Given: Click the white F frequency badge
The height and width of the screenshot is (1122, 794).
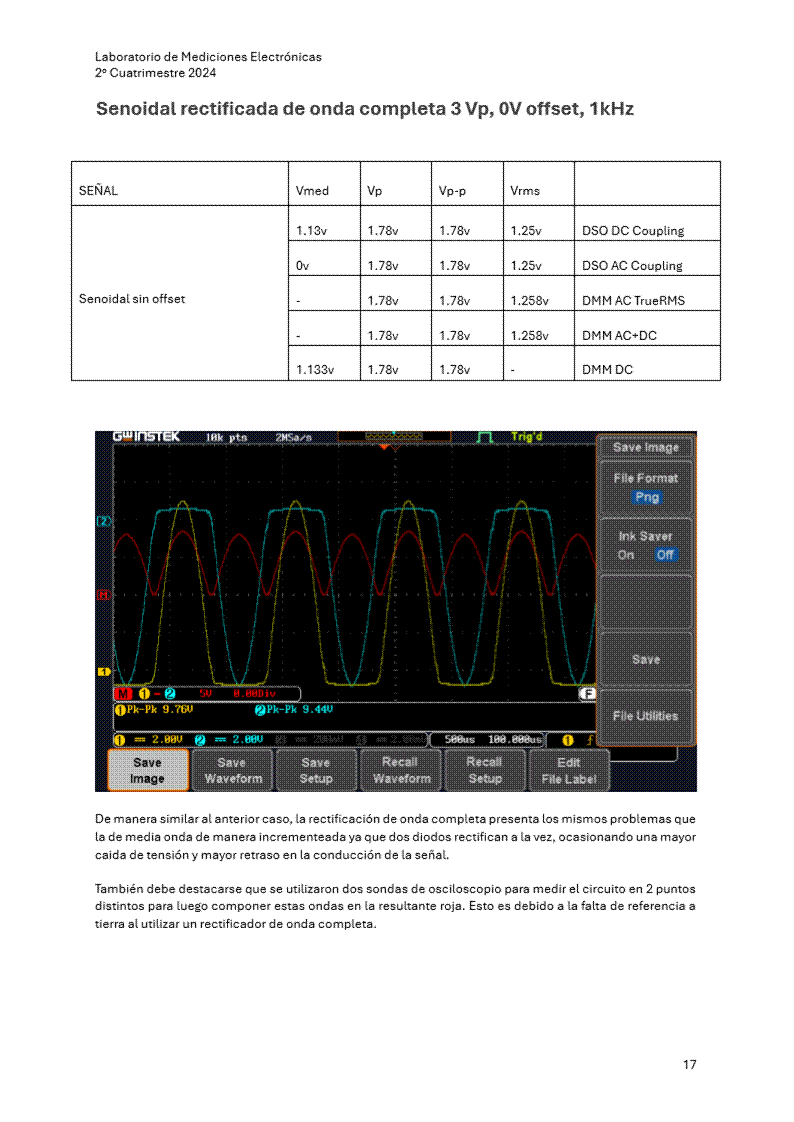Looking at the screenshot, I should coord(588,693).
